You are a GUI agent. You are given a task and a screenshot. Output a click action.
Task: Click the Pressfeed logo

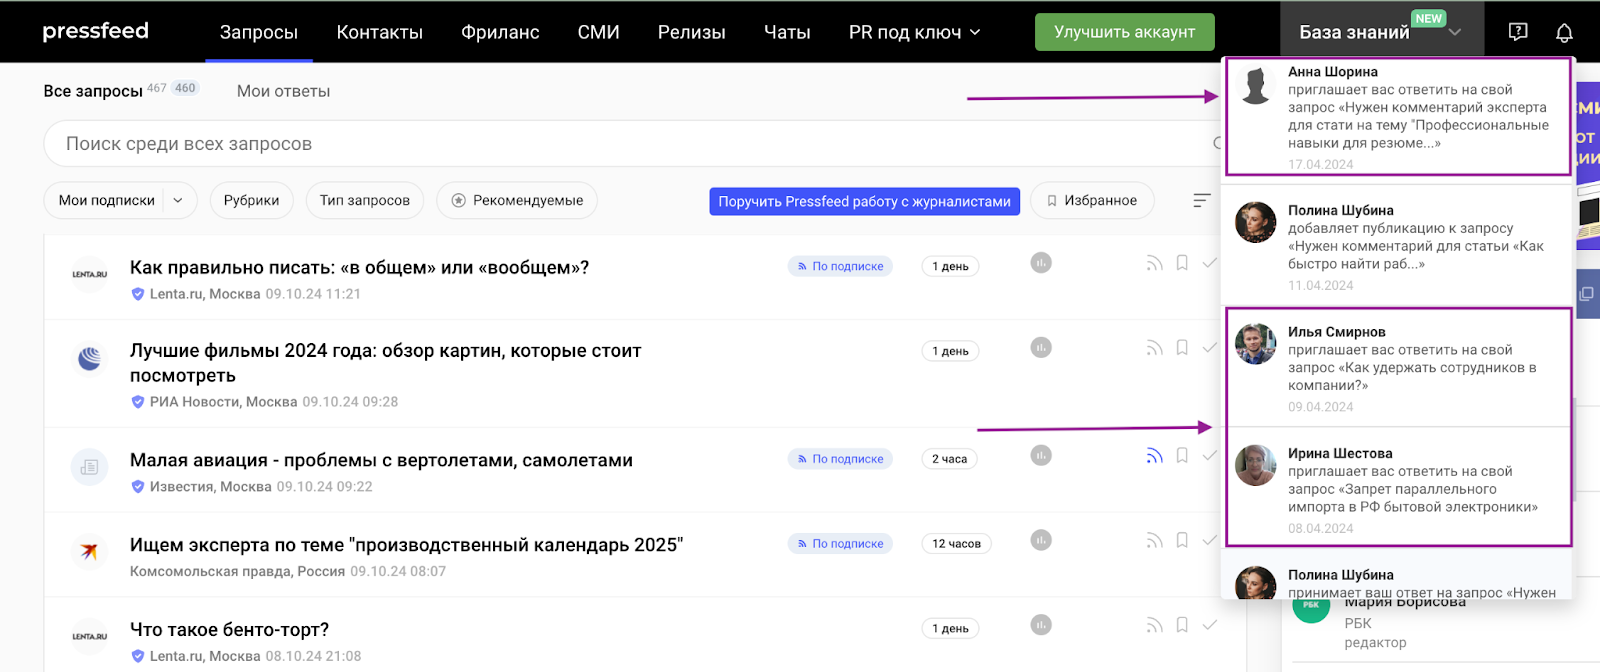click(x=95, y=31)
